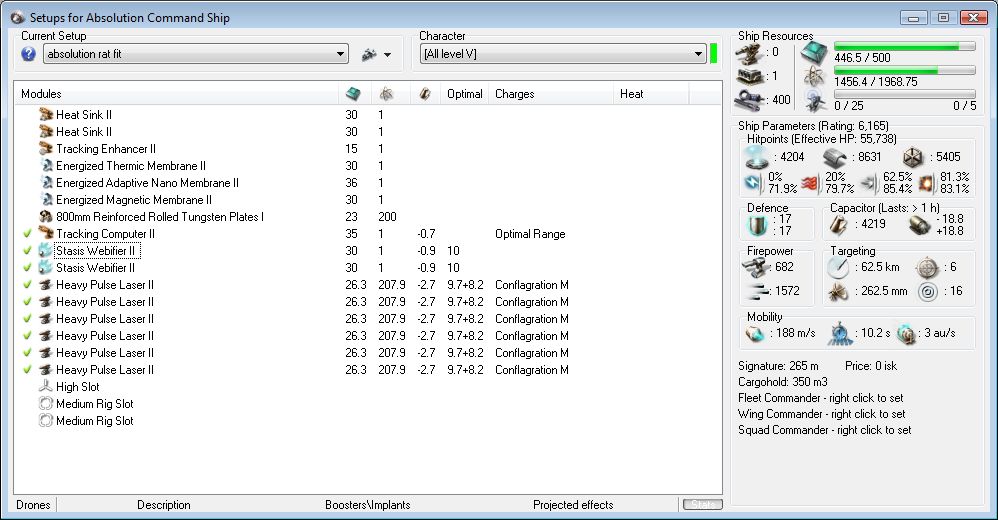Screen dimensions: 998x520
Task: Sort by the Charges column header
Action: [551, 94]
